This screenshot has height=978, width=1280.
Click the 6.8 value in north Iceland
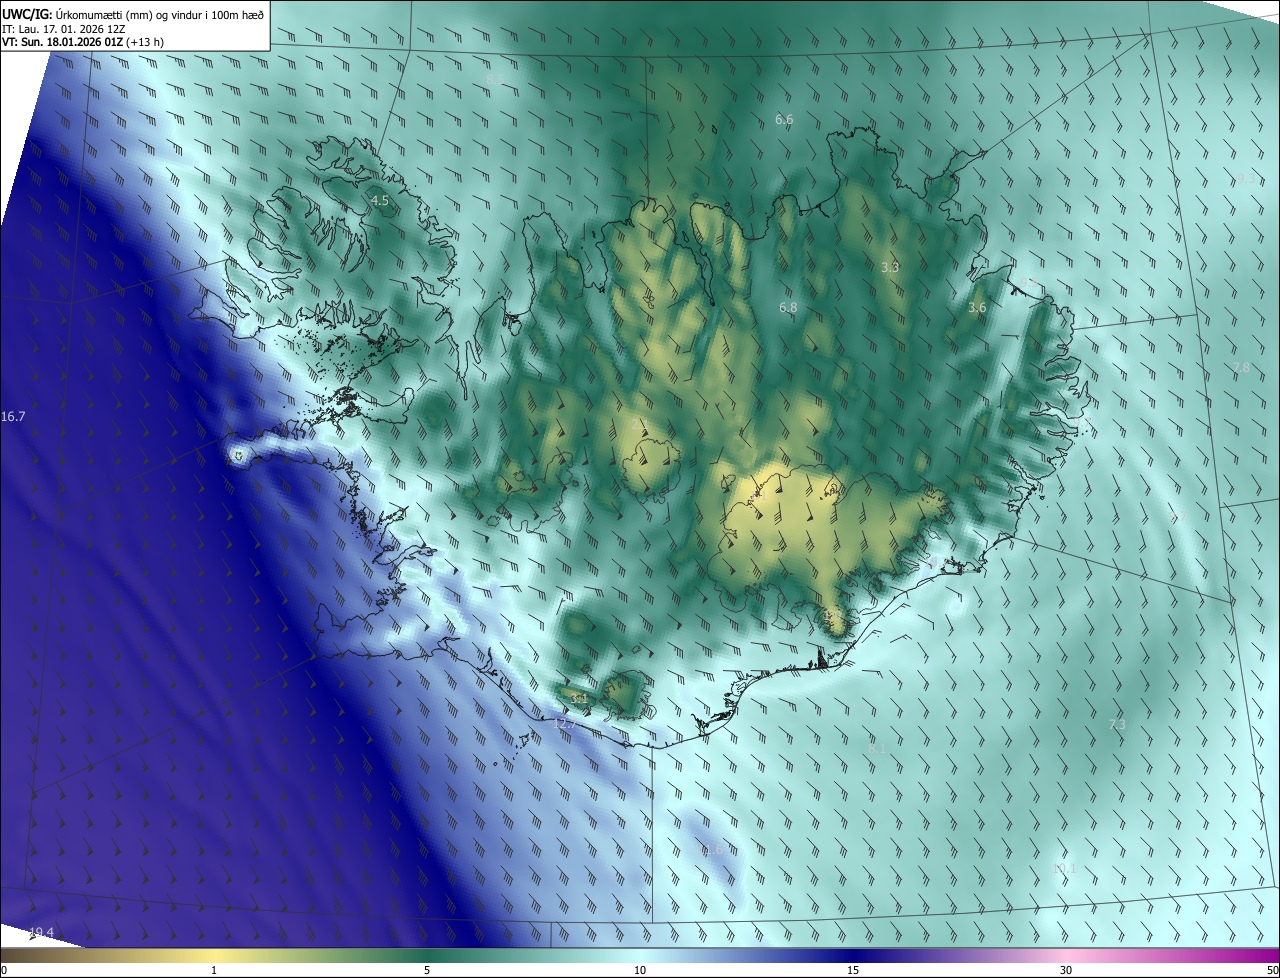click(788, 307)
